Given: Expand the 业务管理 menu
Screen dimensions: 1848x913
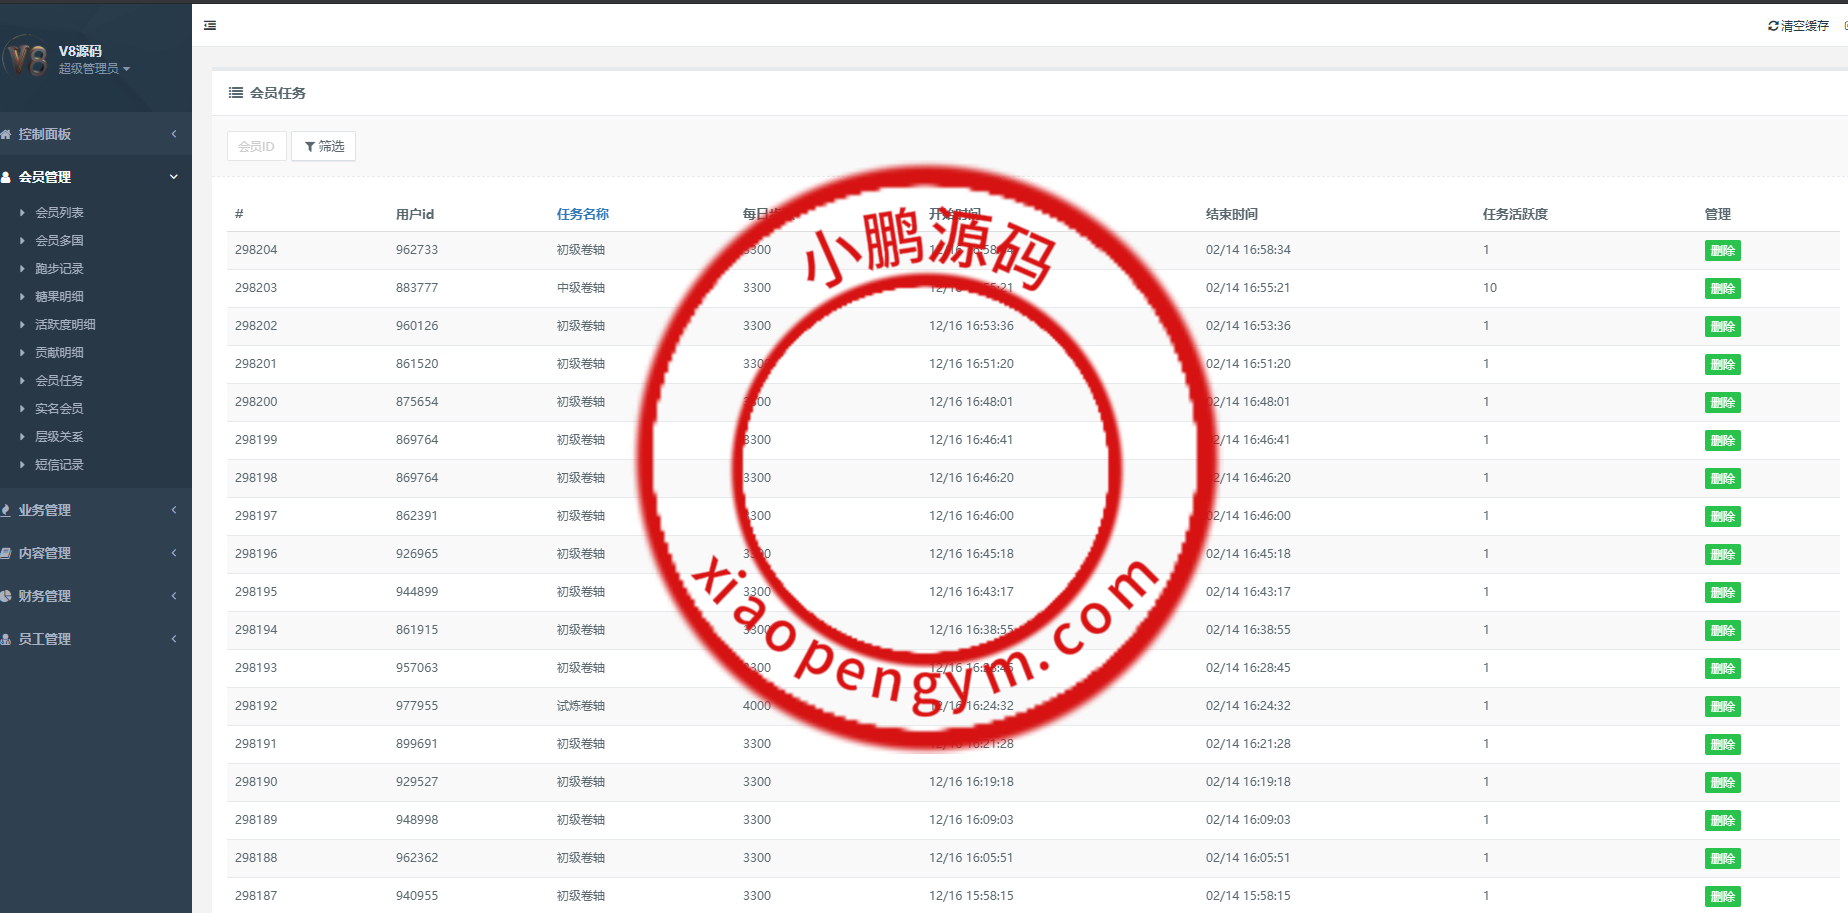Looking at the screenshot, I should 90,510.
